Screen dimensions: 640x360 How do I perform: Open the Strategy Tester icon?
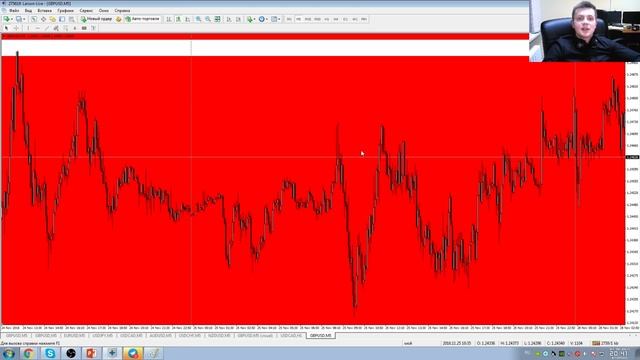[71, 19]
